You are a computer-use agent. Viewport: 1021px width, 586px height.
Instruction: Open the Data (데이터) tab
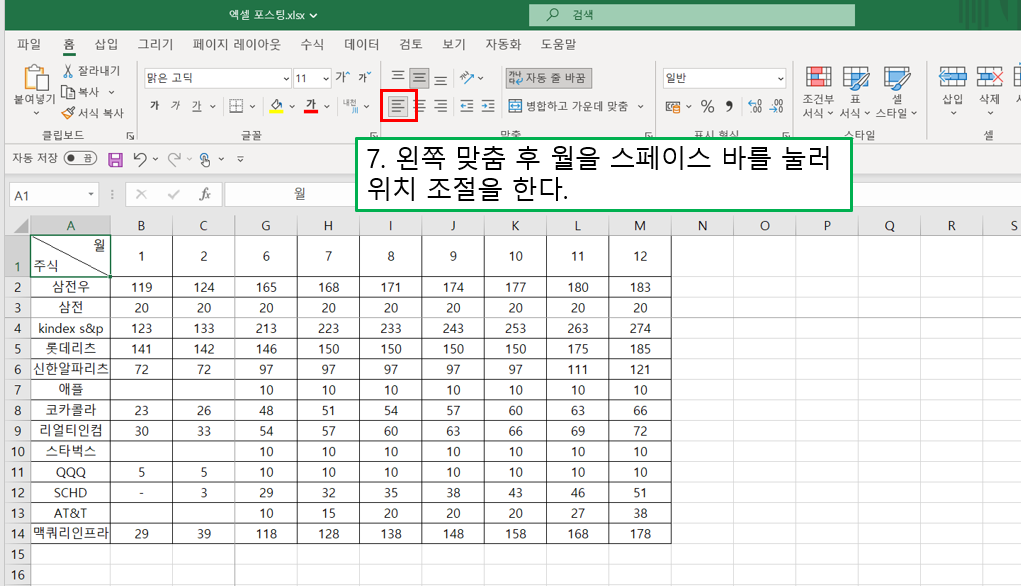(361, 44)
